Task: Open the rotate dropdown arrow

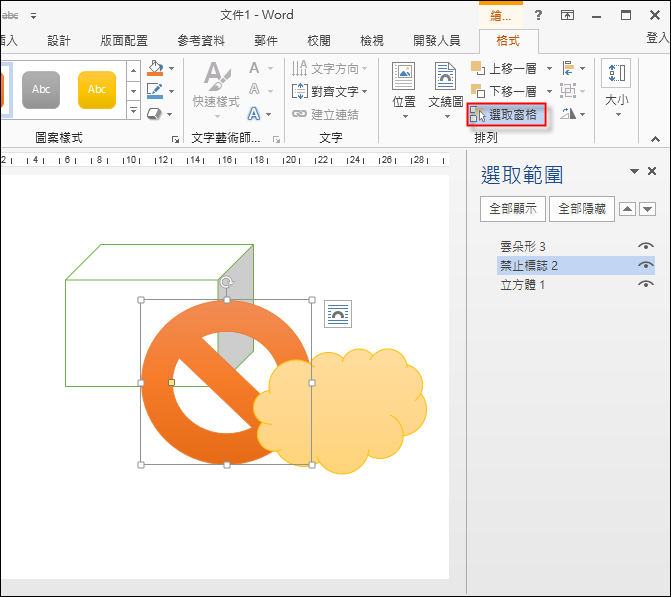Action: tap(582, 114)
